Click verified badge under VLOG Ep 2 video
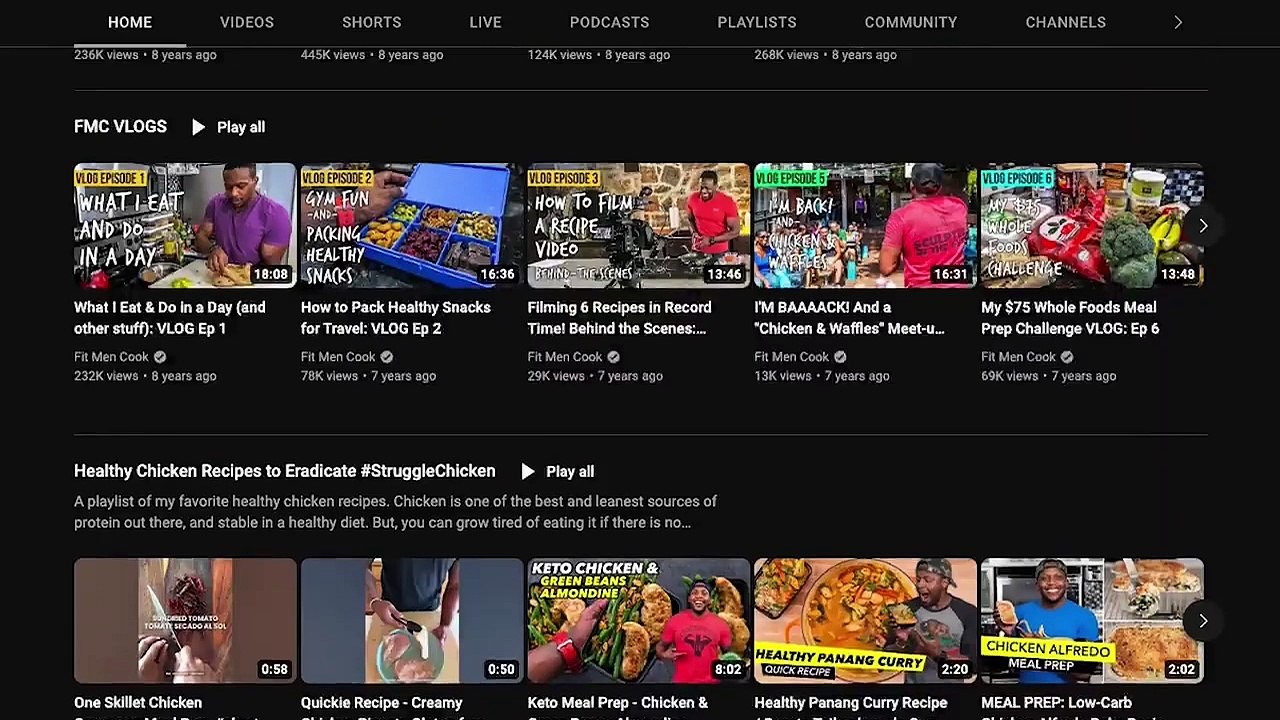 [x=387, y=357]
